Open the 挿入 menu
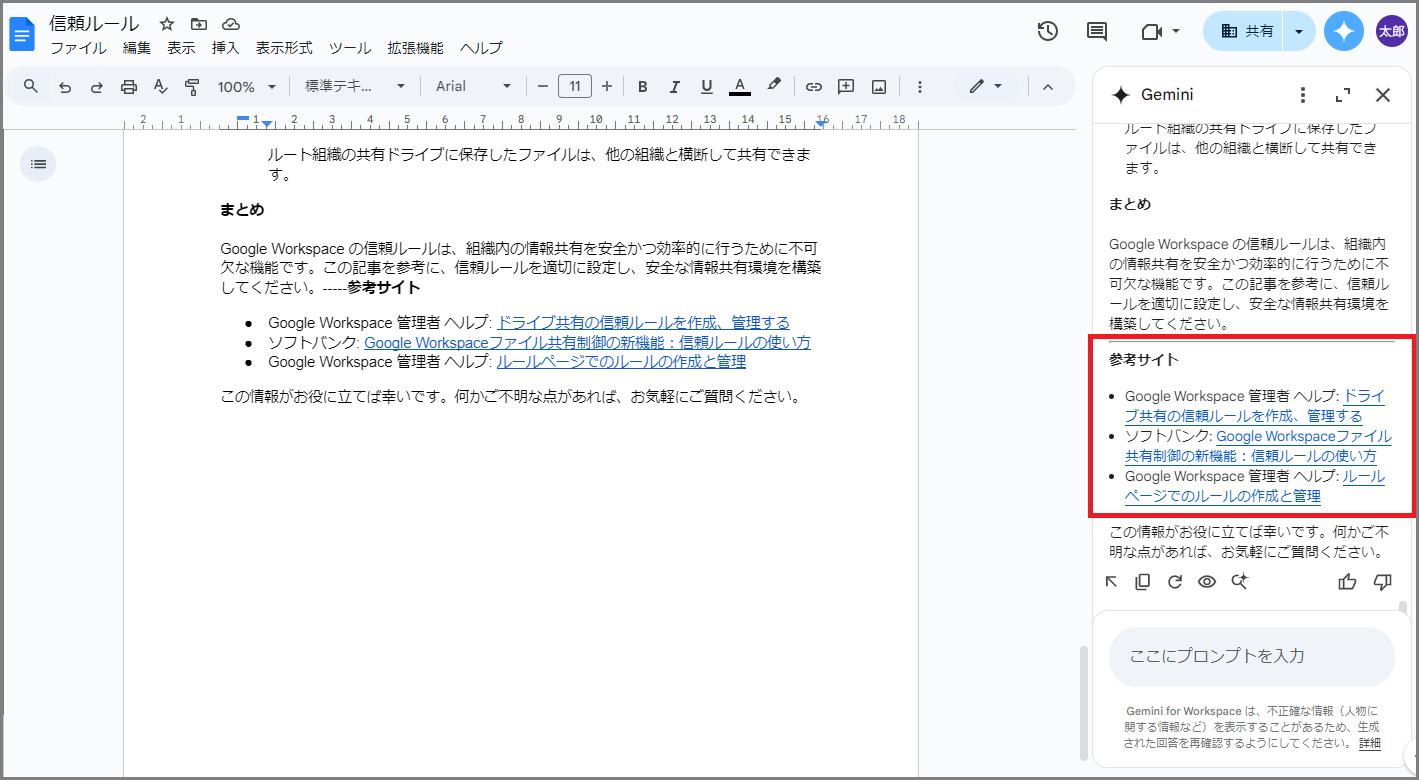The width and height of the screenshot is (1419, 780). [225, 48]
